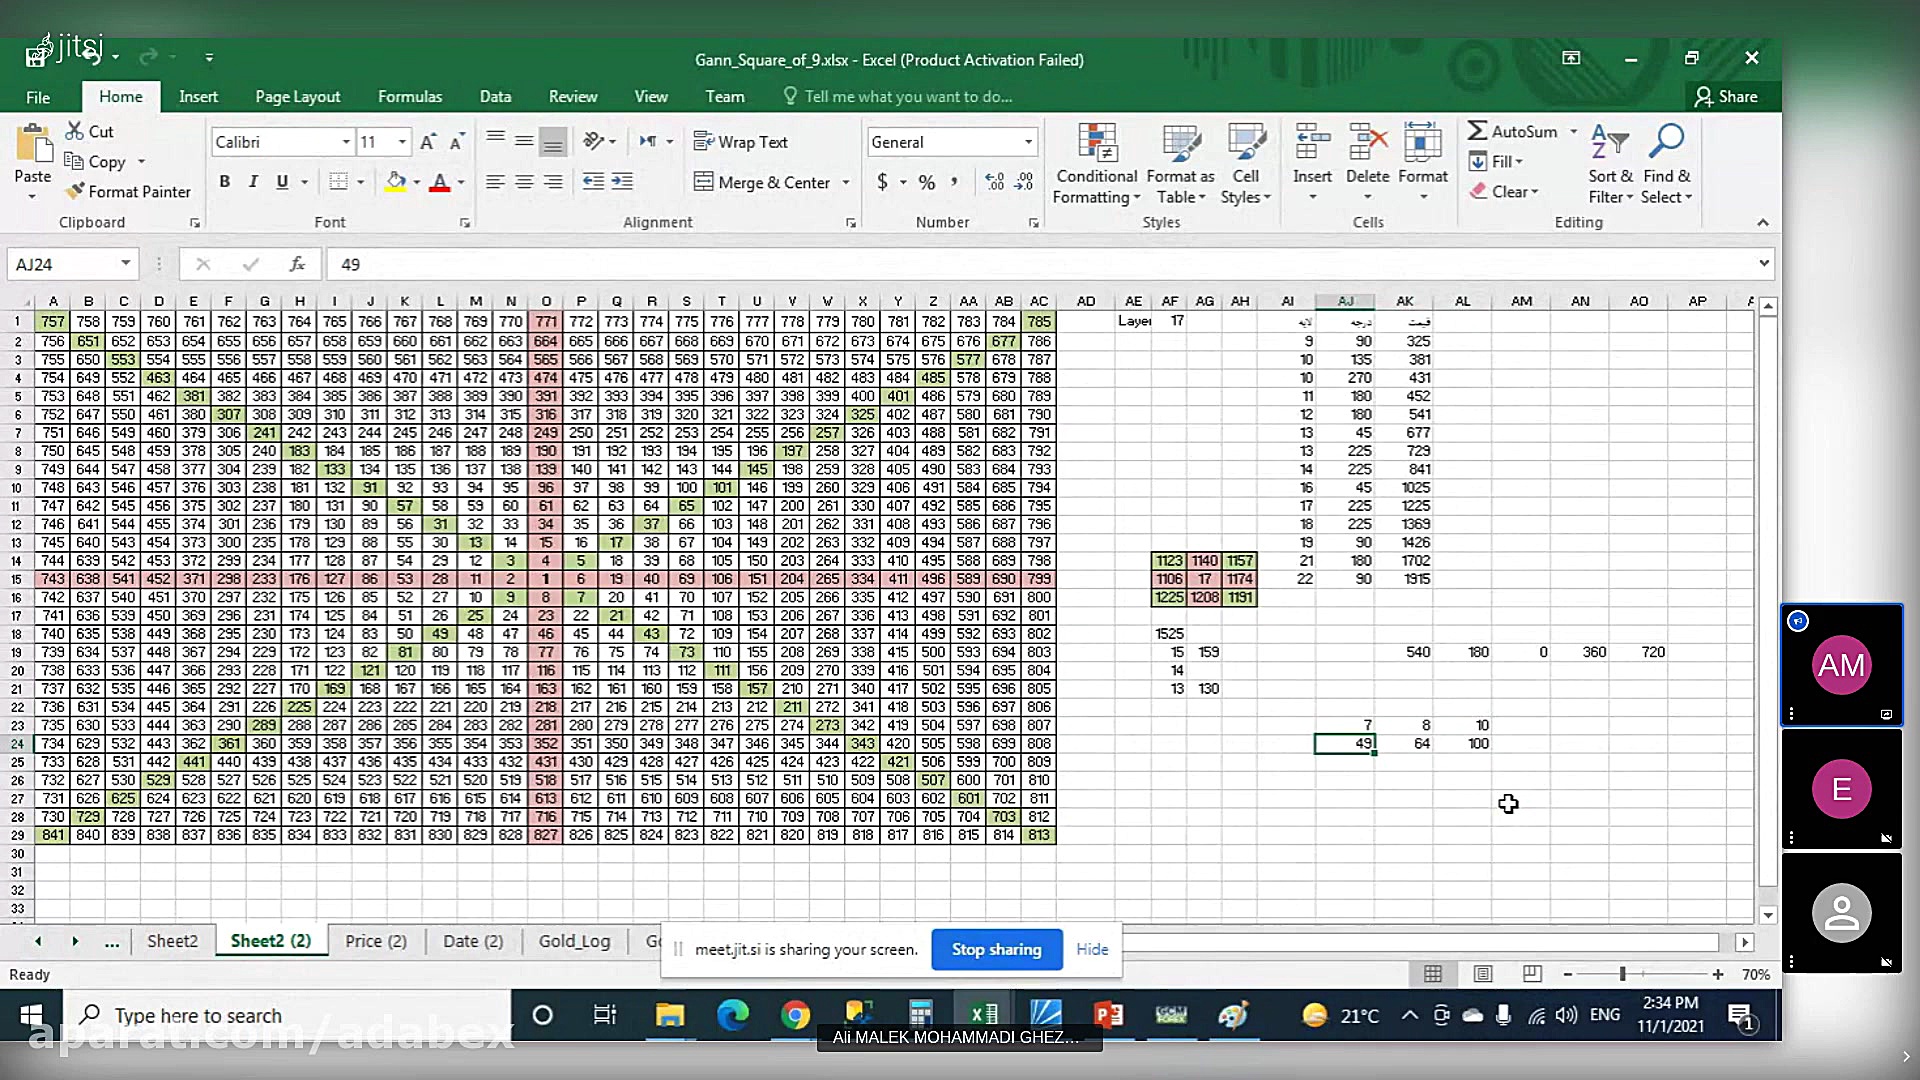Image resolution: width=1920 pixels, height=1080 pixels.
Task: Click the AutoSum sigma icon
Action: pyautogui.click(x=1477, y=131)
